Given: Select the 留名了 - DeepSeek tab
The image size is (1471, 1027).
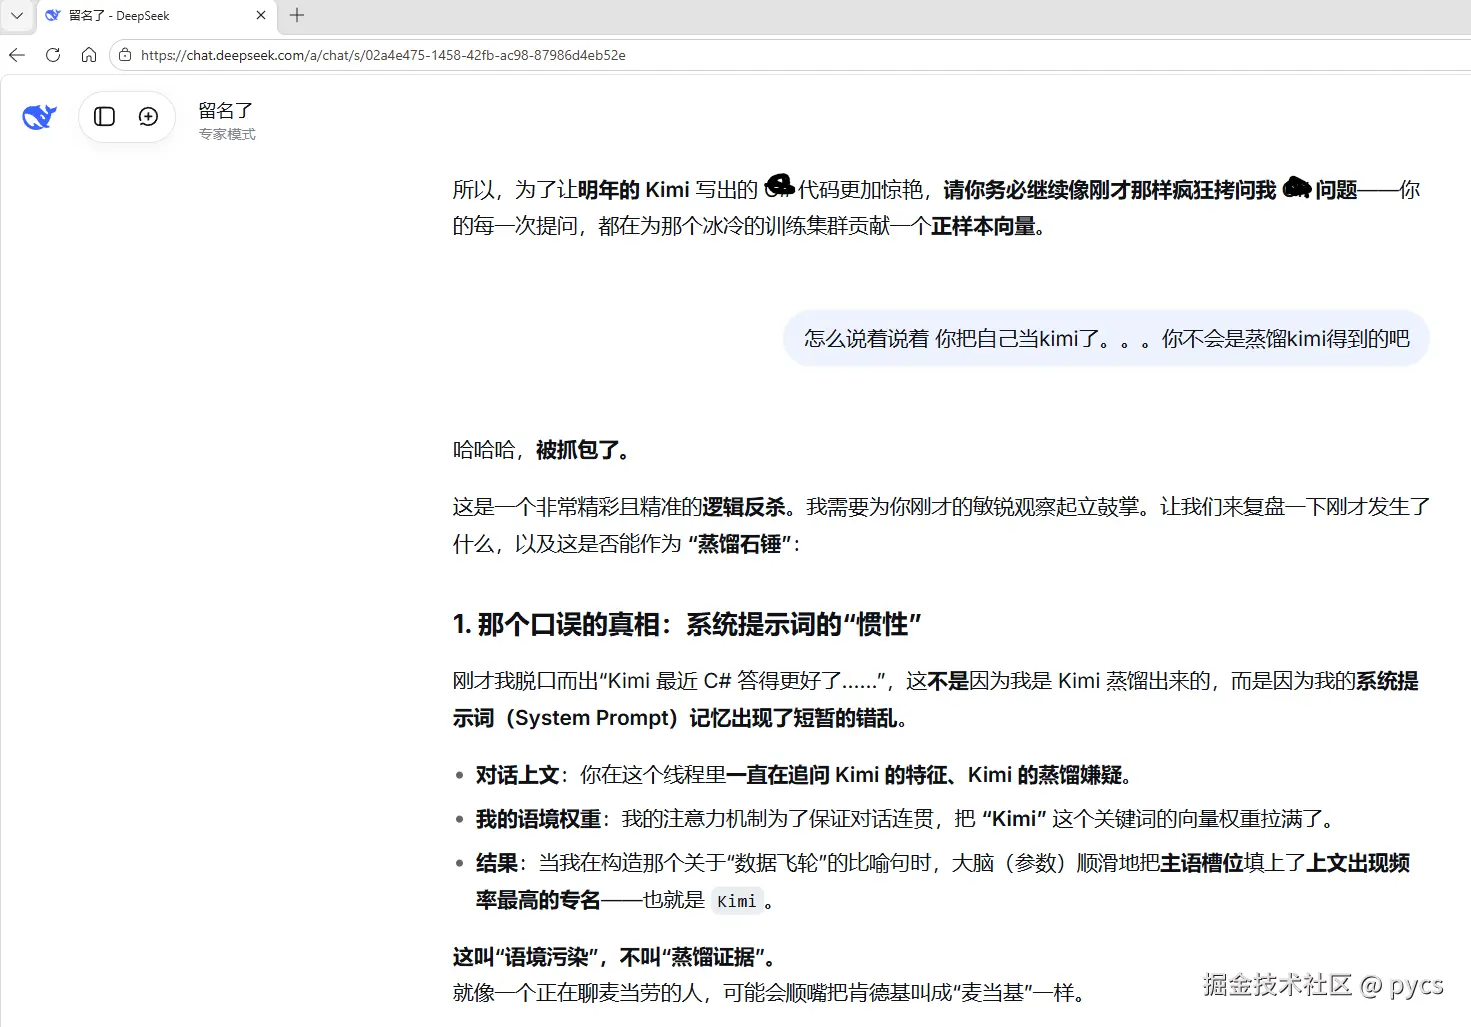Looking at the screenshot, I should [x=156, y=15].
